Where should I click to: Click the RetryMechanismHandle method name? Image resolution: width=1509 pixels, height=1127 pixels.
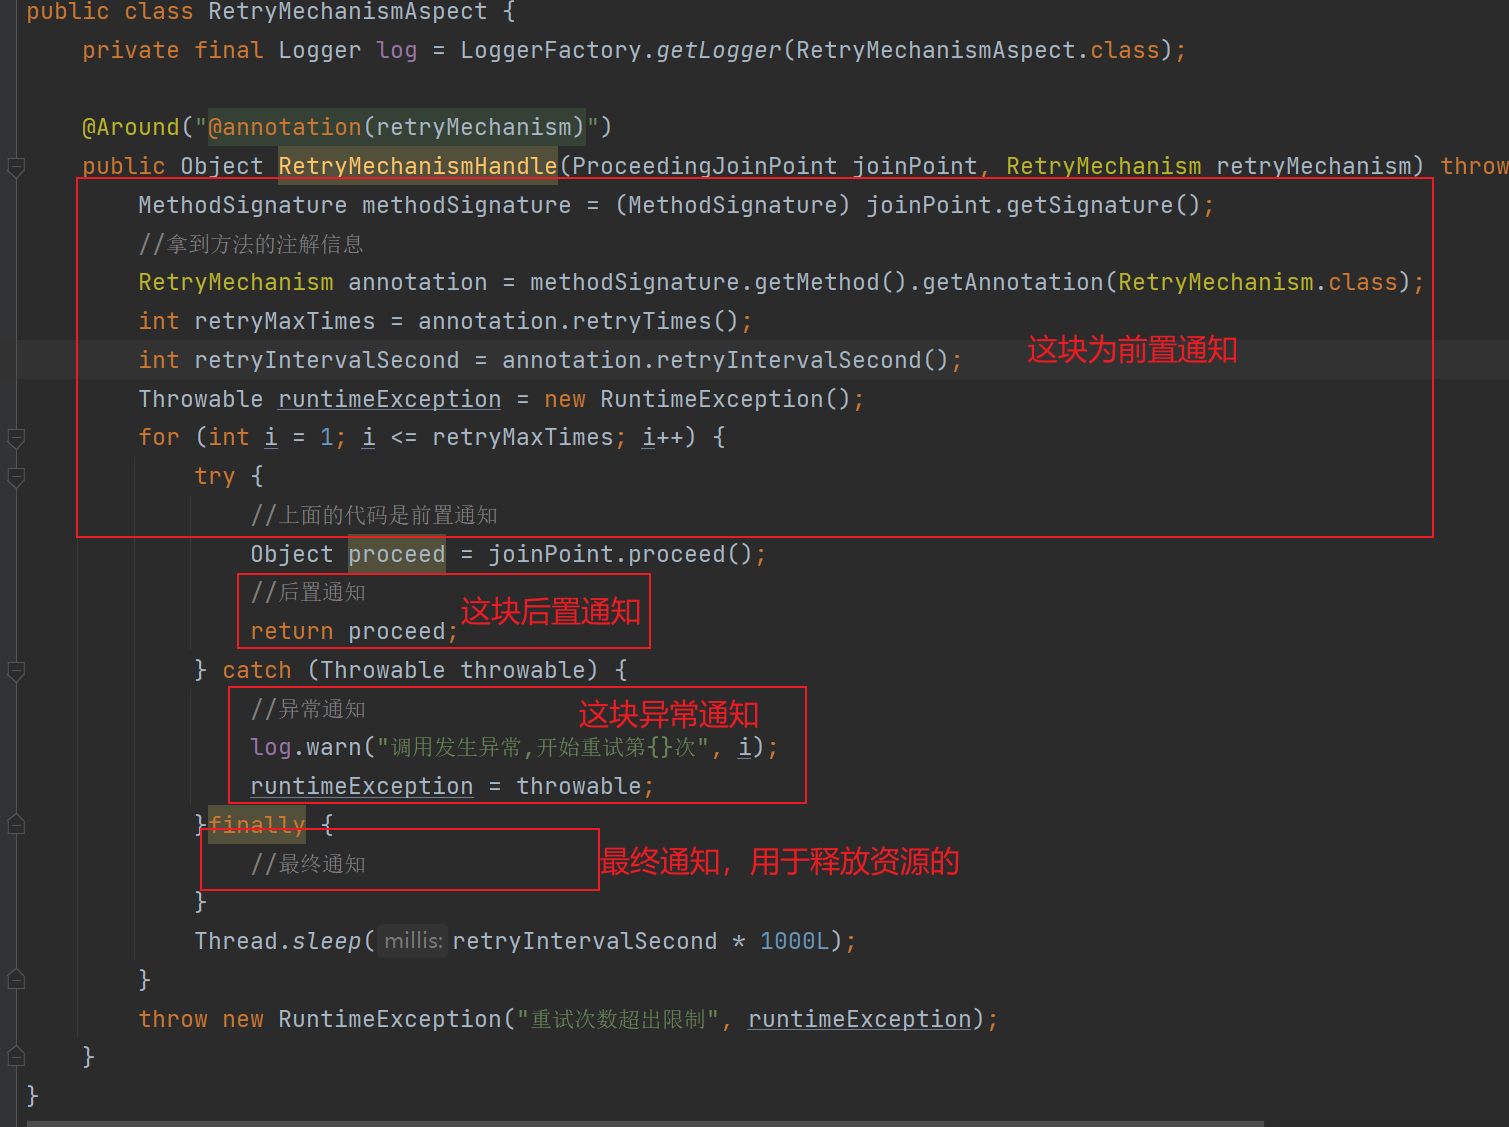(418, 166)
